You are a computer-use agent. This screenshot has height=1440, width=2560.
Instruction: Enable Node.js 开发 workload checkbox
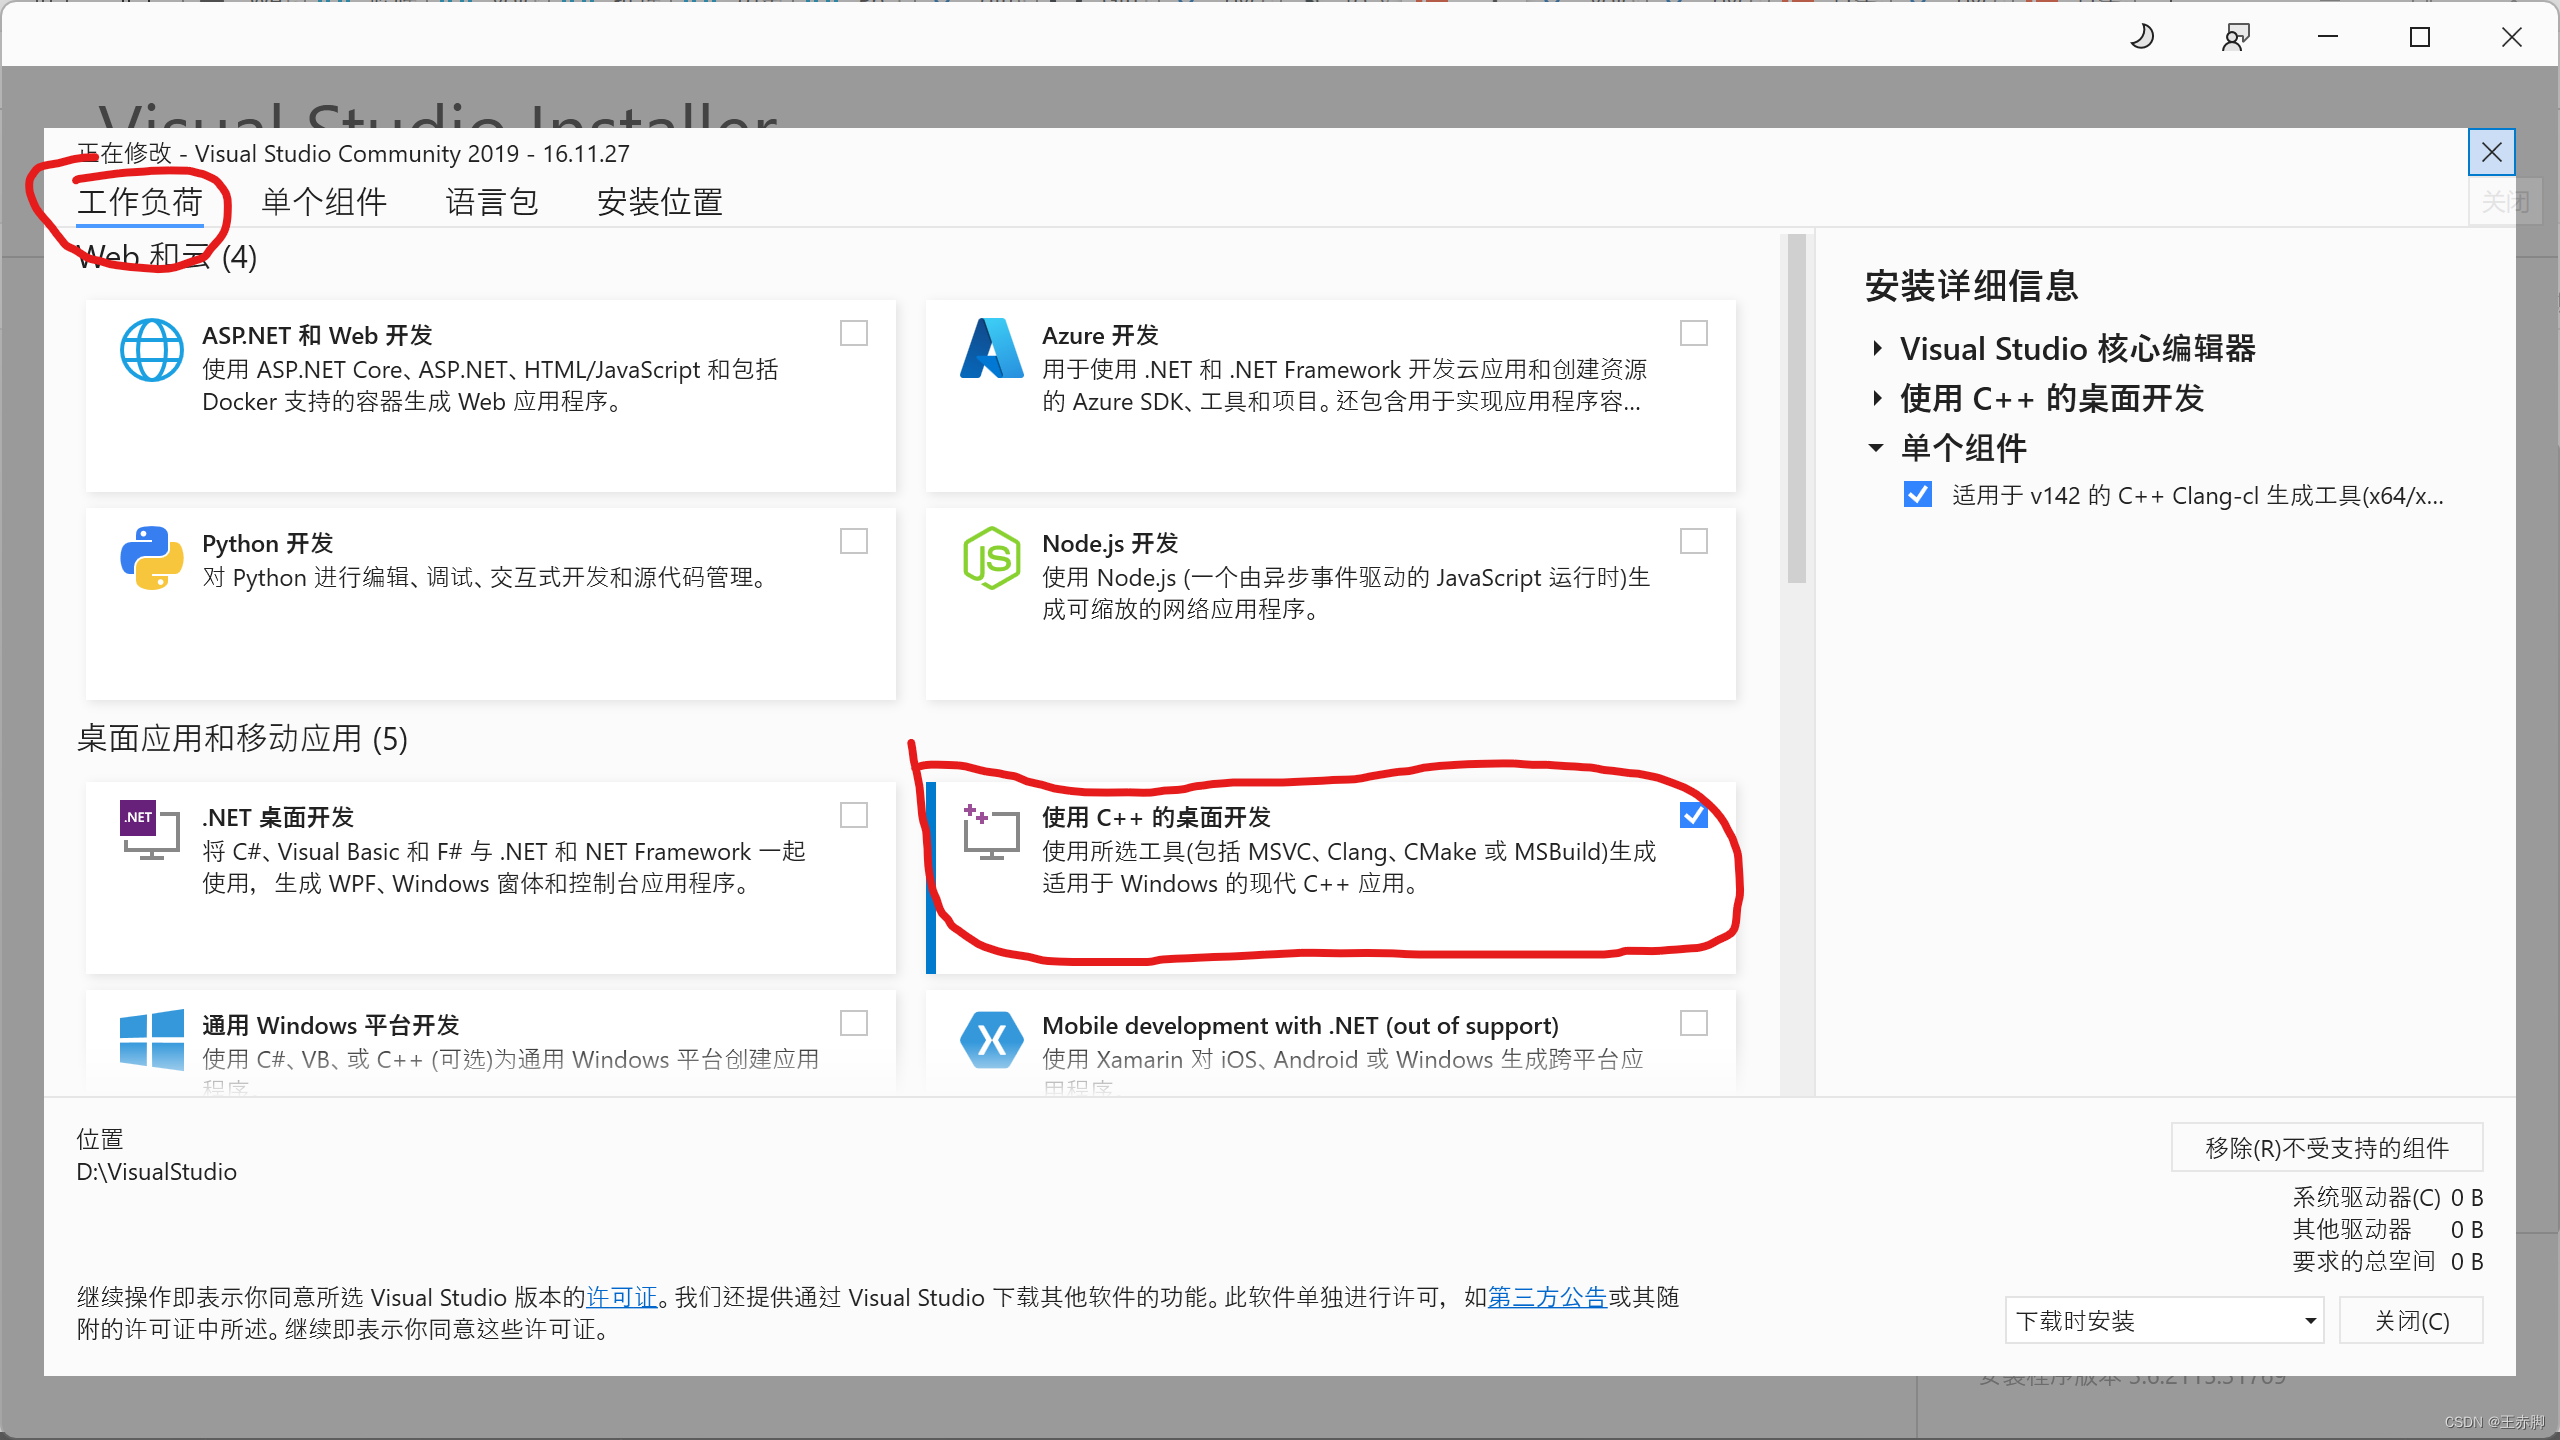1693,541
